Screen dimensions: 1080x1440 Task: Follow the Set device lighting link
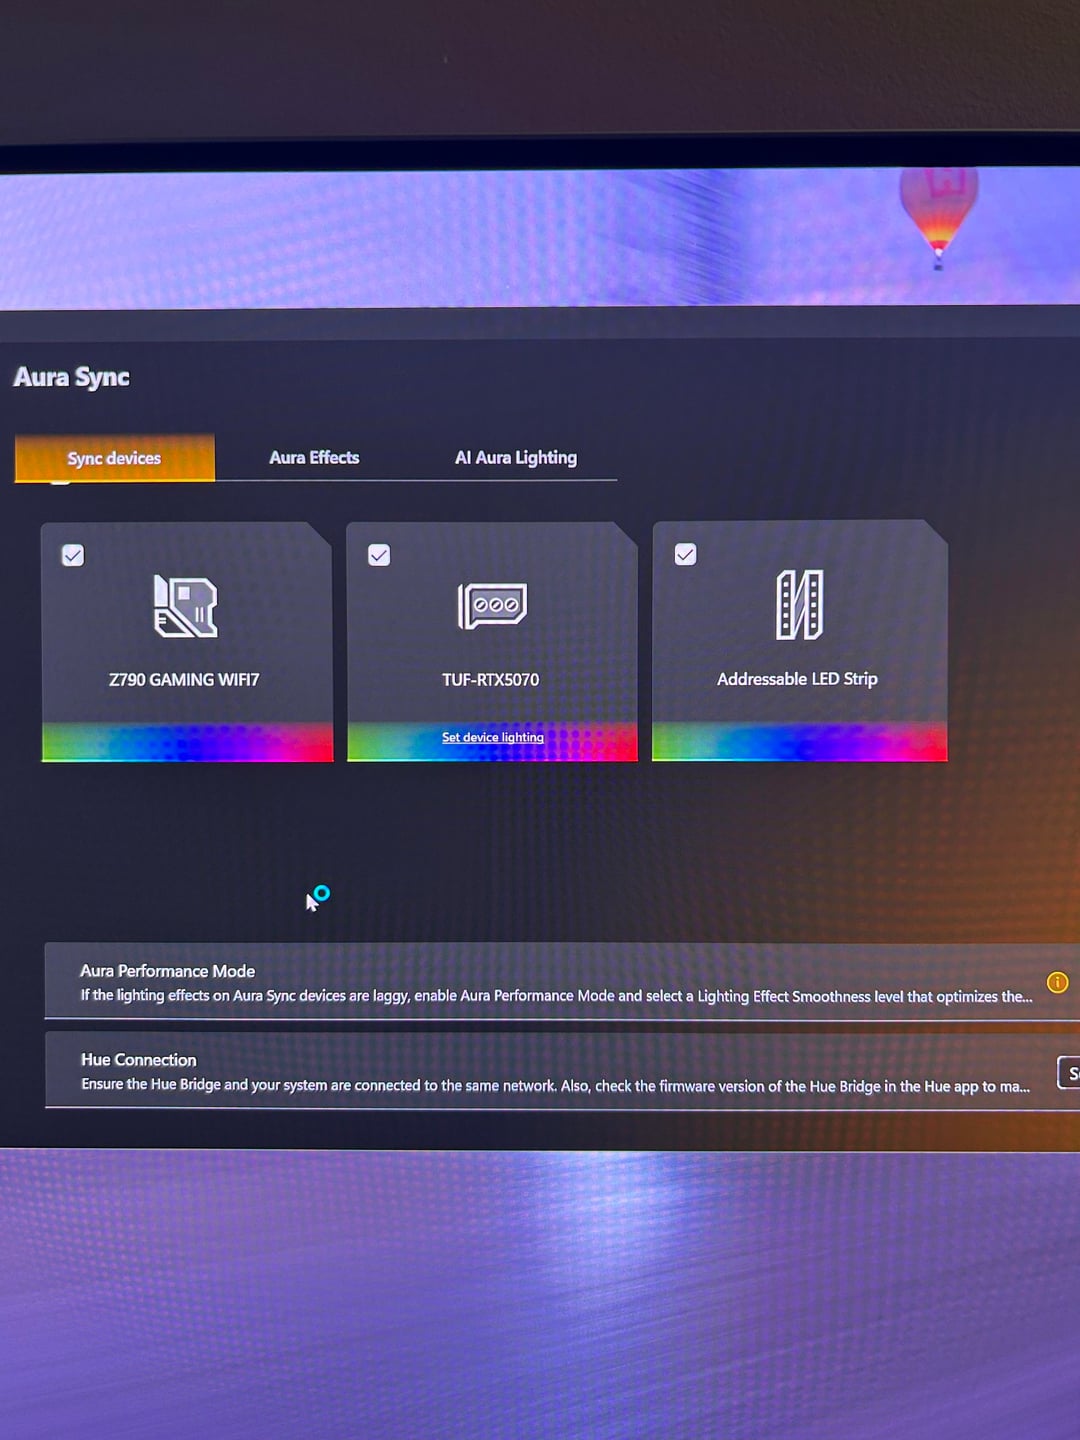pyautogui.click(x=493, y=737)
